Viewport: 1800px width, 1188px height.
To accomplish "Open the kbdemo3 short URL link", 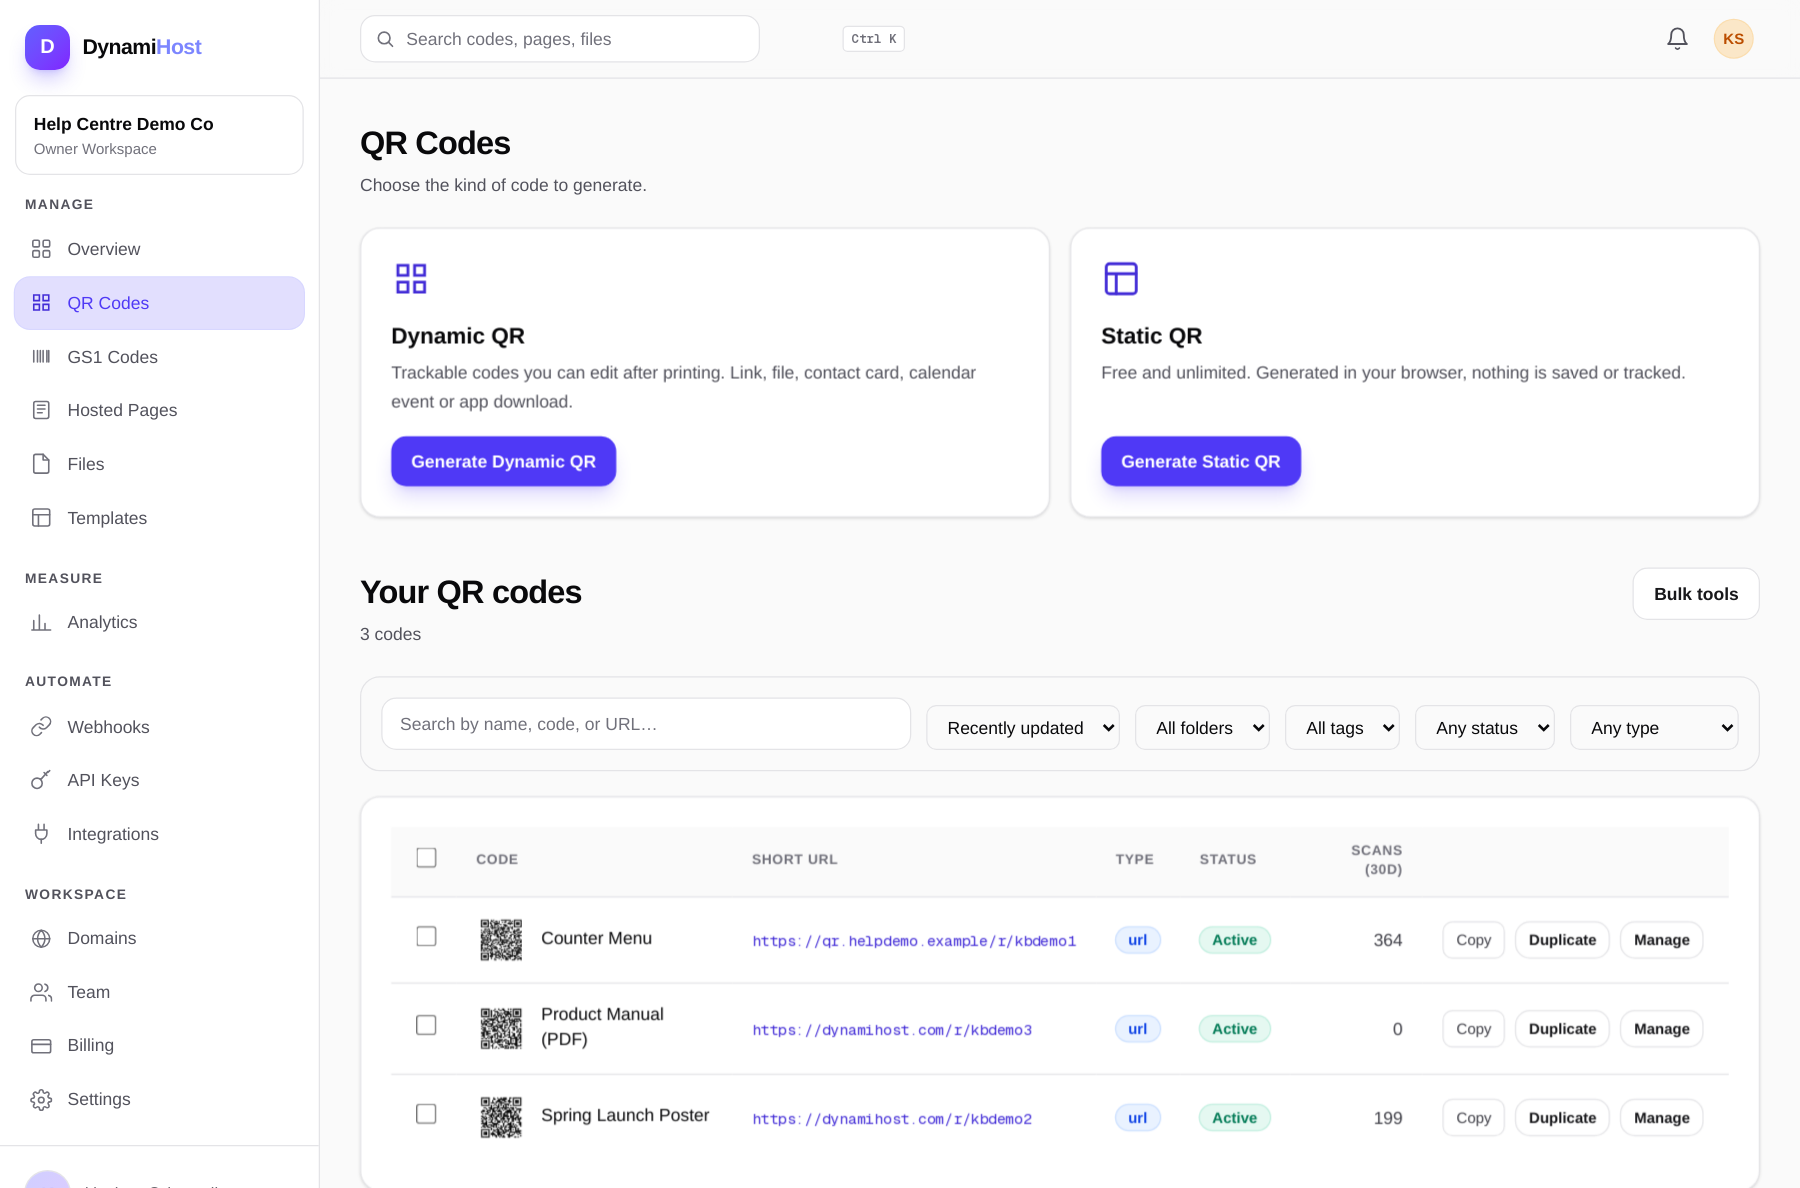I will 892,1030.
